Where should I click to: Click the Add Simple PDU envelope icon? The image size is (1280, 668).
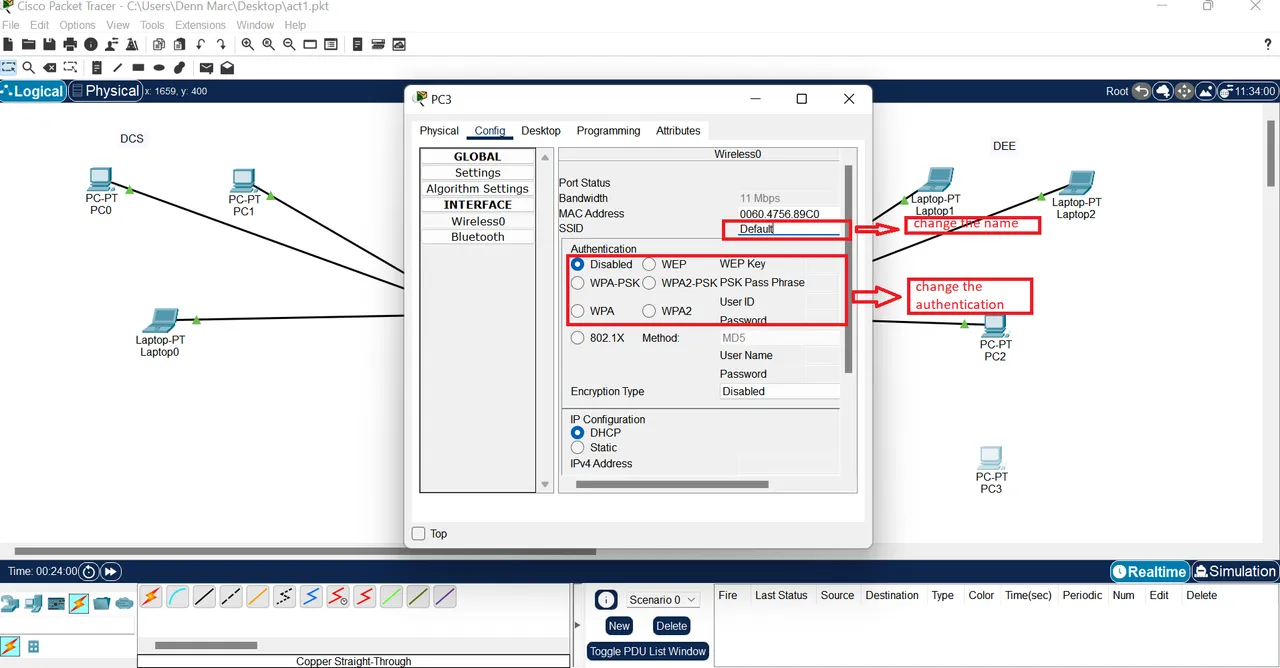206,68
